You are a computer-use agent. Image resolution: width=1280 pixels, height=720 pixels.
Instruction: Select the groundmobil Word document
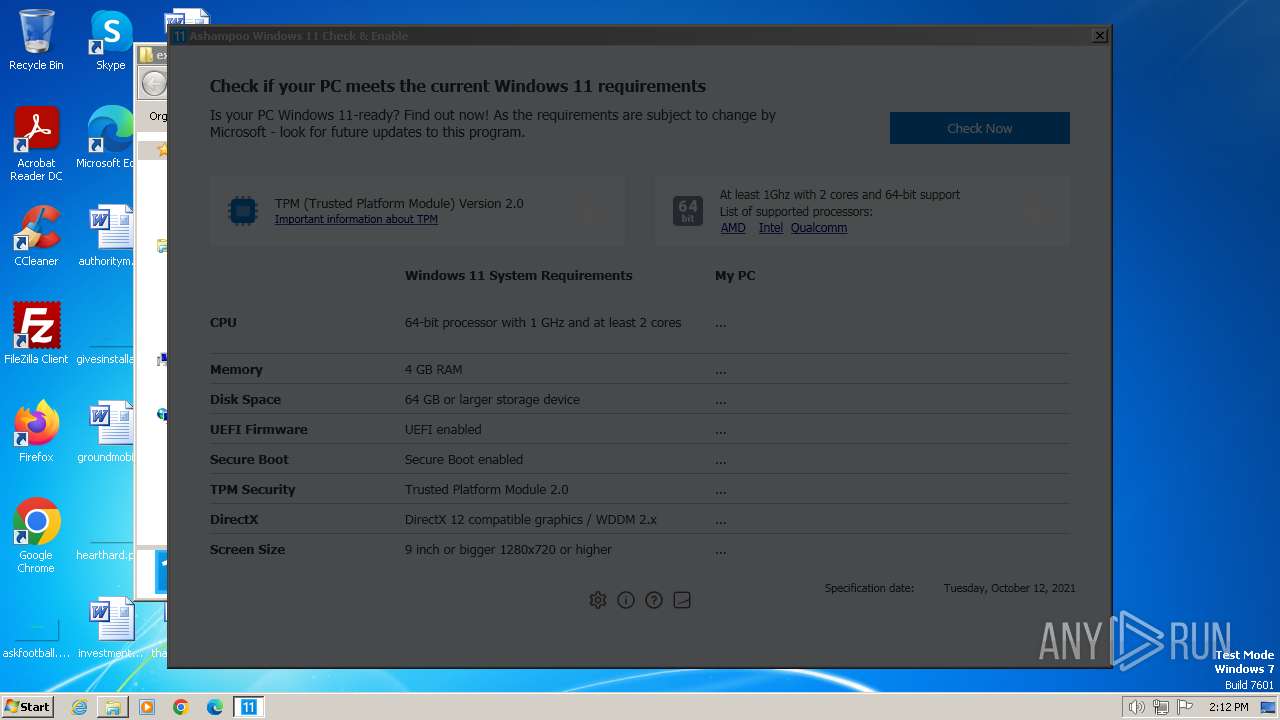pos(108,432)
